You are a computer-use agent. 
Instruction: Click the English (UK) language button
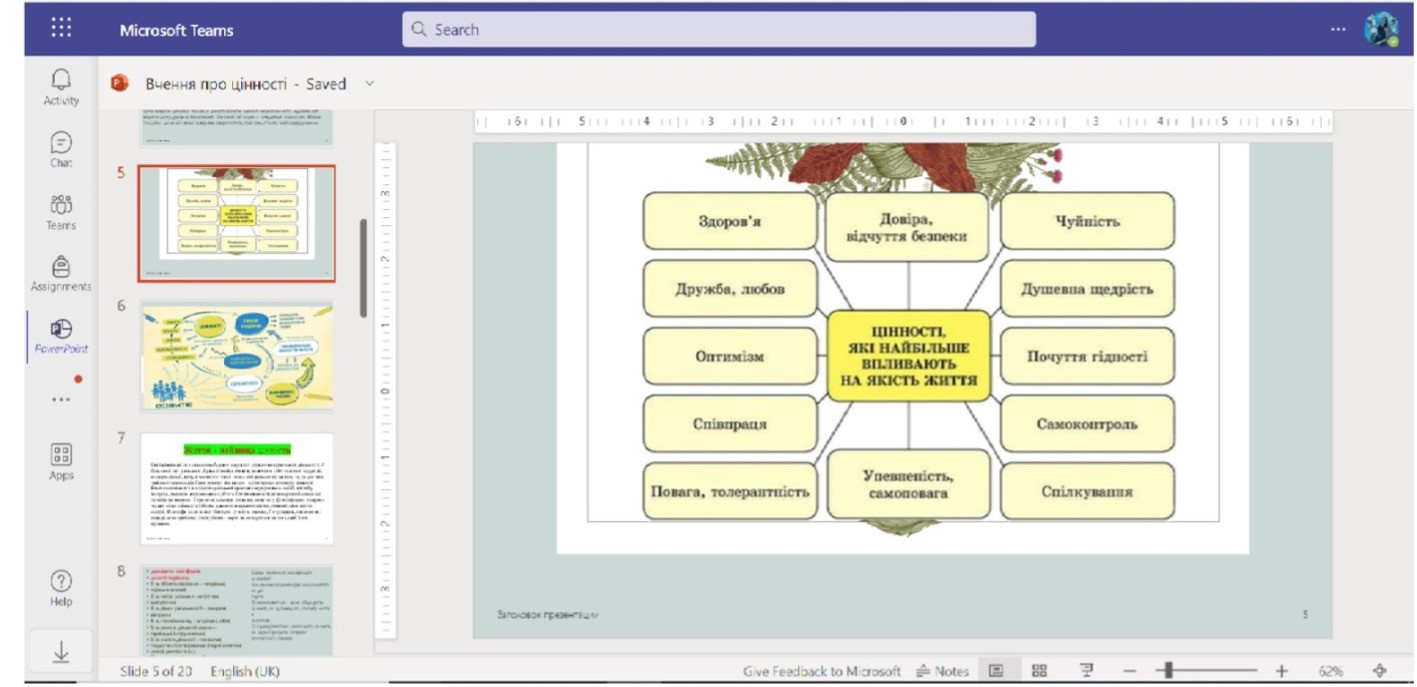click(246, 671)
